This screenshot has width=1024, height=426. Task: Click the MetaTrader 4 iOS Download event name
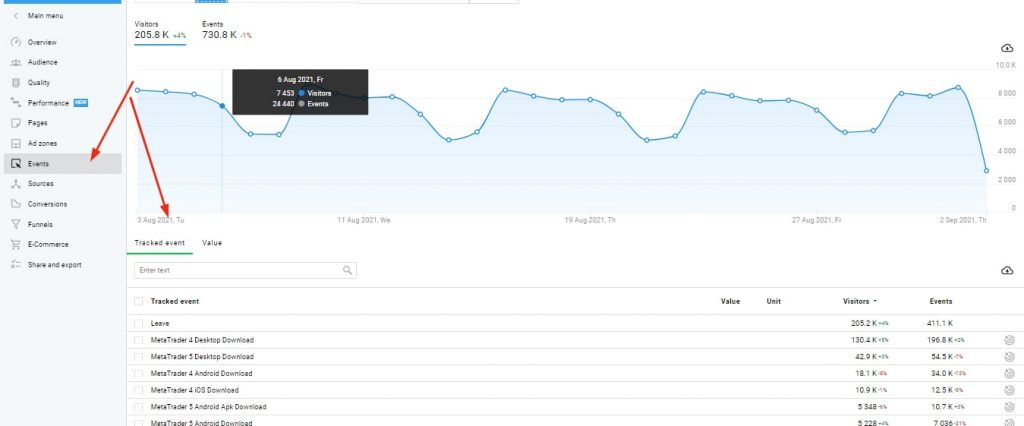click(x=195, y=390)
